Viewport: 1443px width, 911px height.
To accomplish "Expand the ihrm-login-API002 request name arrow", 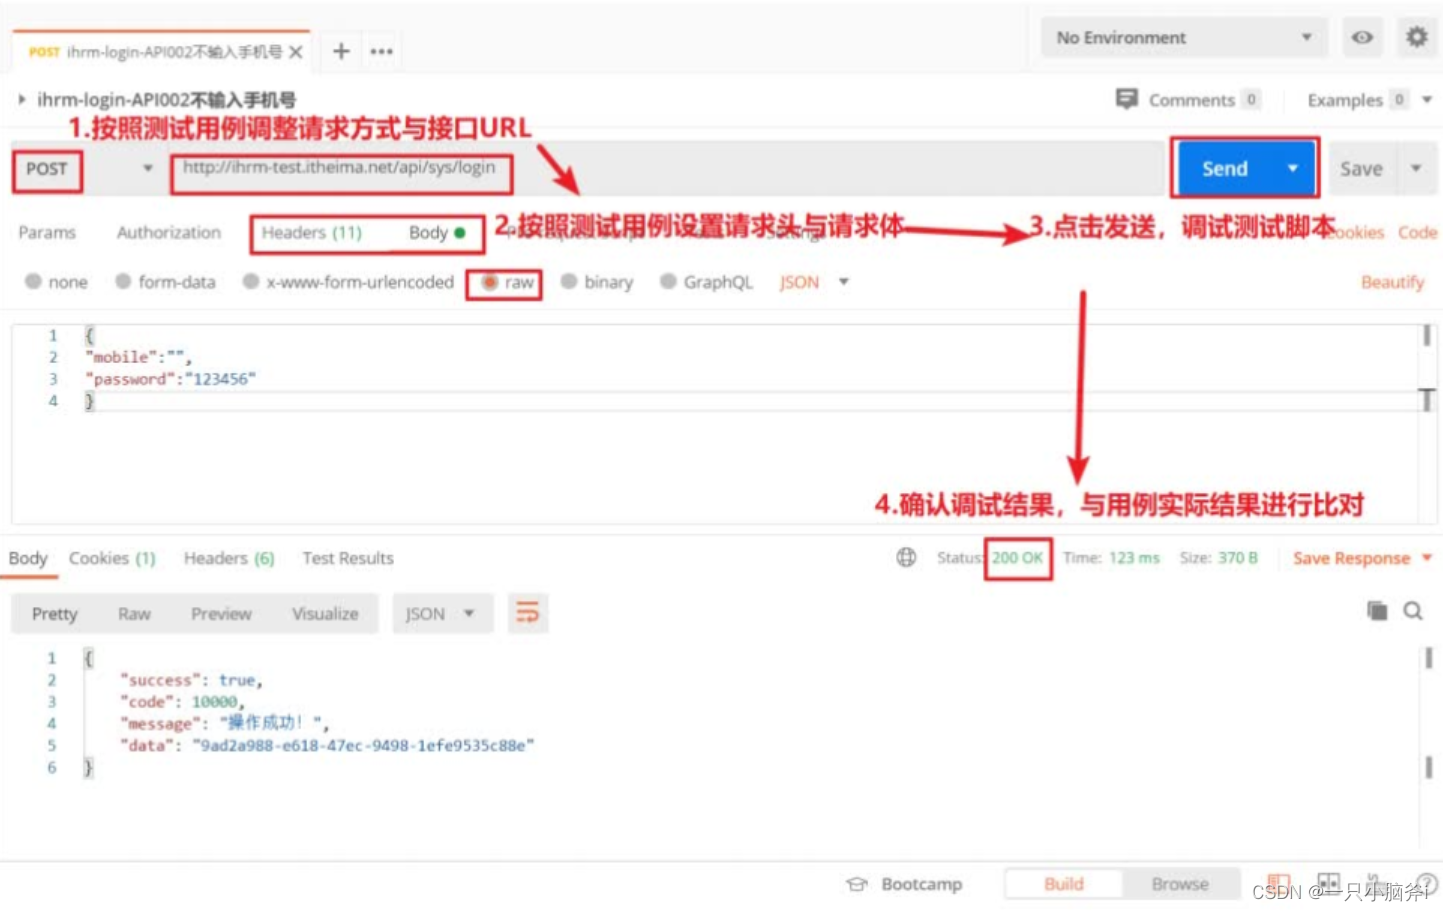I will 22,99.
